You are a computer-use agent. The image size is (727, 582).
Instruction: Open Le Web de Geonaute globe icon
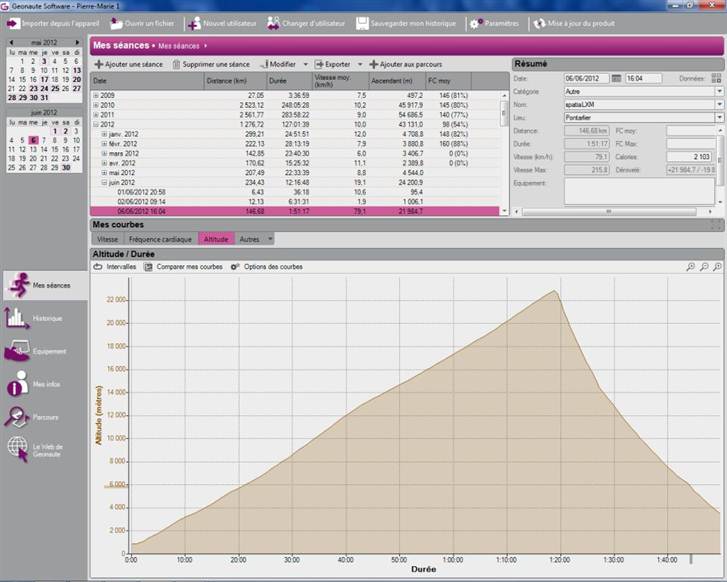(x=18, y=449)
